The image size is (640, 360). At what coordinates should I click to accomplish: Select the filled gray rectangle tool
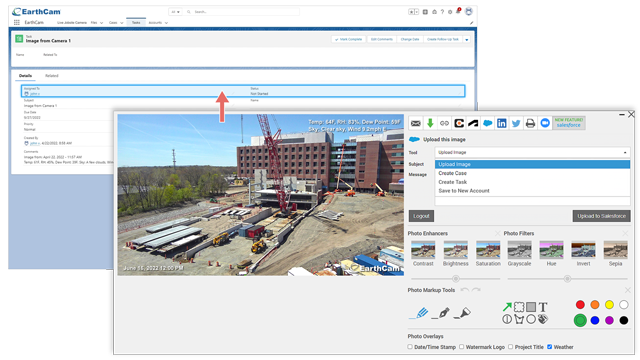click(531, 307)
